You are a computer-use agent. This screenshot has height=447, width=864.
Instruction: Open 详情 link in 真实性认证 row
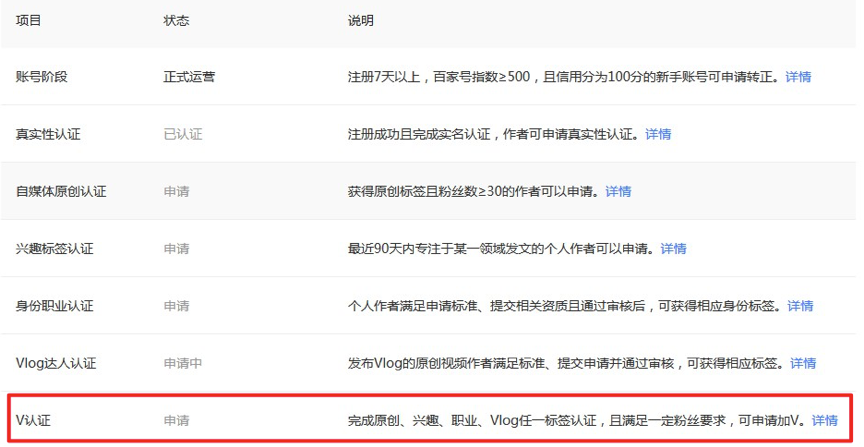658,134
